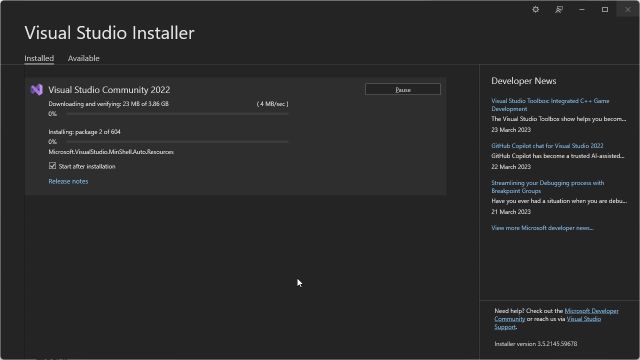
Task: Maximize the Visual Studio Installer window
Action: pyautogui.click(x=605, y=9)
